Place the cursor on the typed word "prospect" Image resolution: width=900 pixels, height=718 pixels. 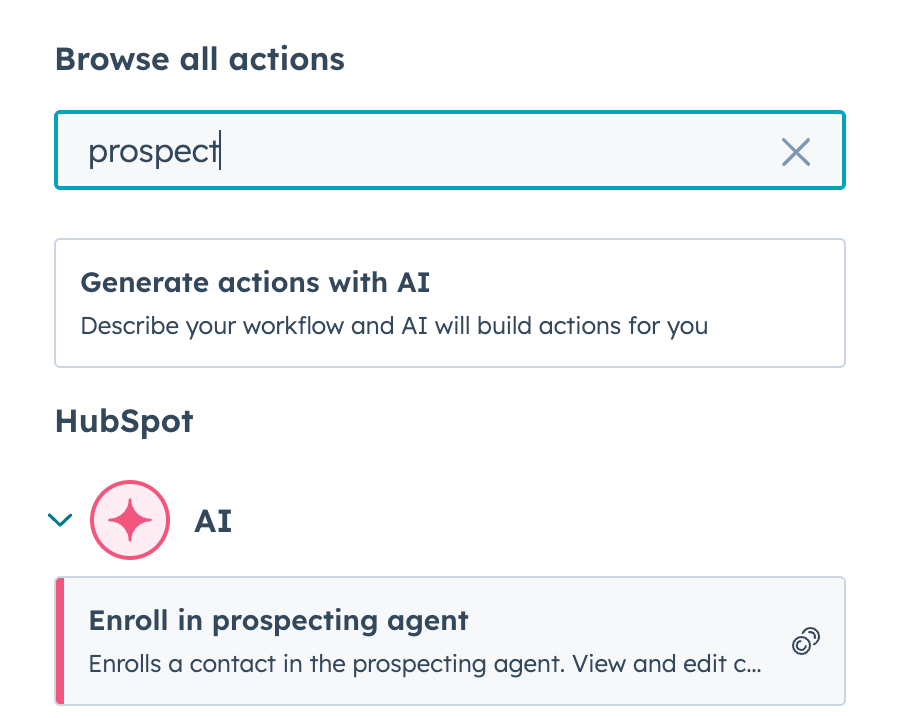pyautogui.click(x=152, y=152)
